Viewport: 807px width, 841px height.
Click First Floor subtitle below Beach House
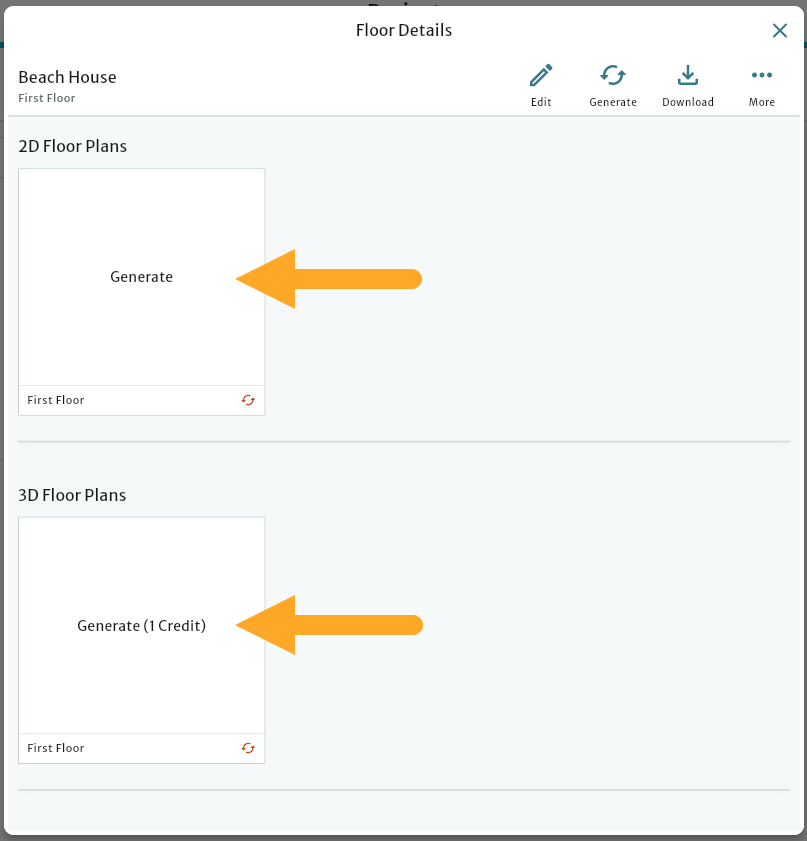pyautogui.click(x=47, y=98)
